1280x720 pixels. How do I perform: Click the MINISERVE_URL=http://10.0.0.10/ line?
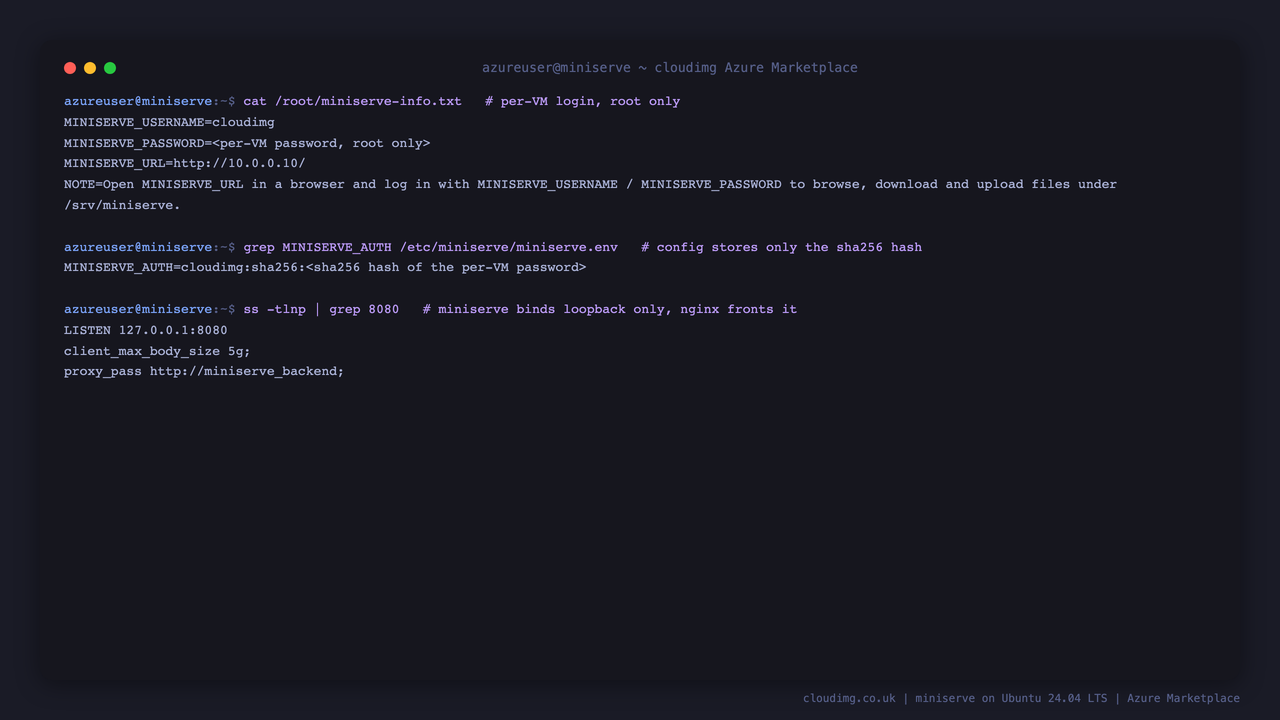185,163
